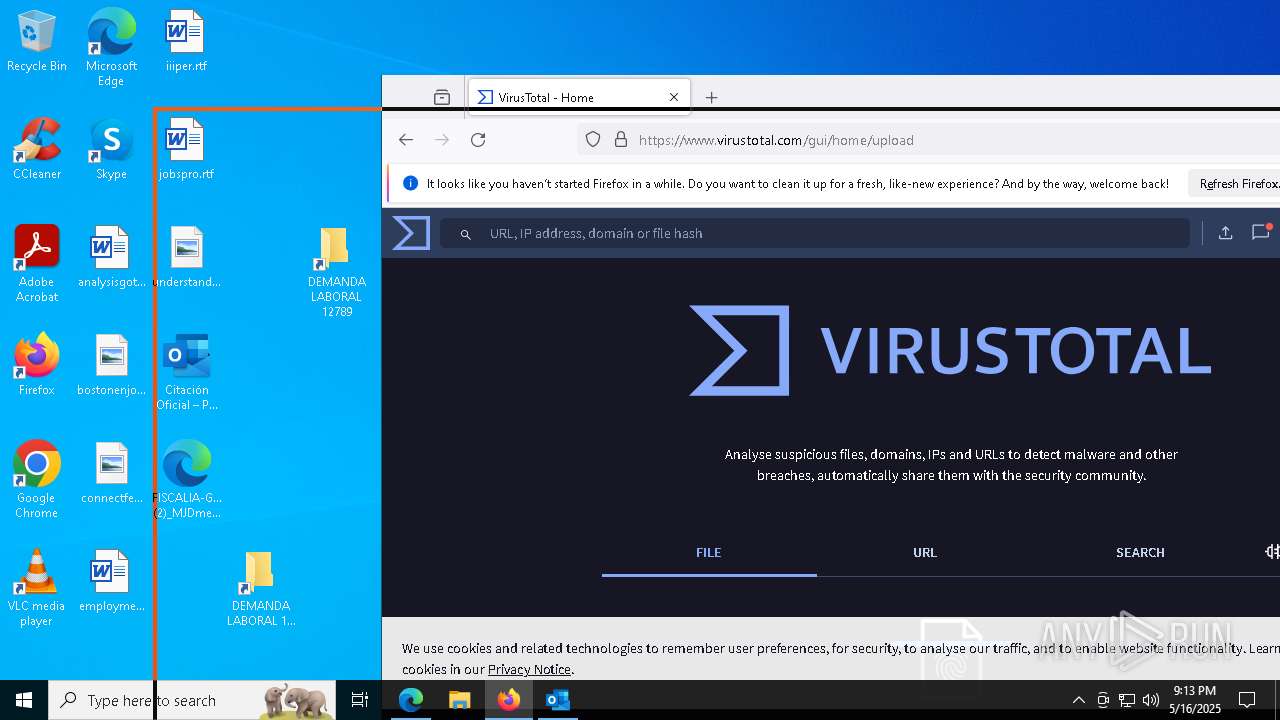Click the volume speaker tray icon
The image size is (1280, 720).
tap(1151, 700)
